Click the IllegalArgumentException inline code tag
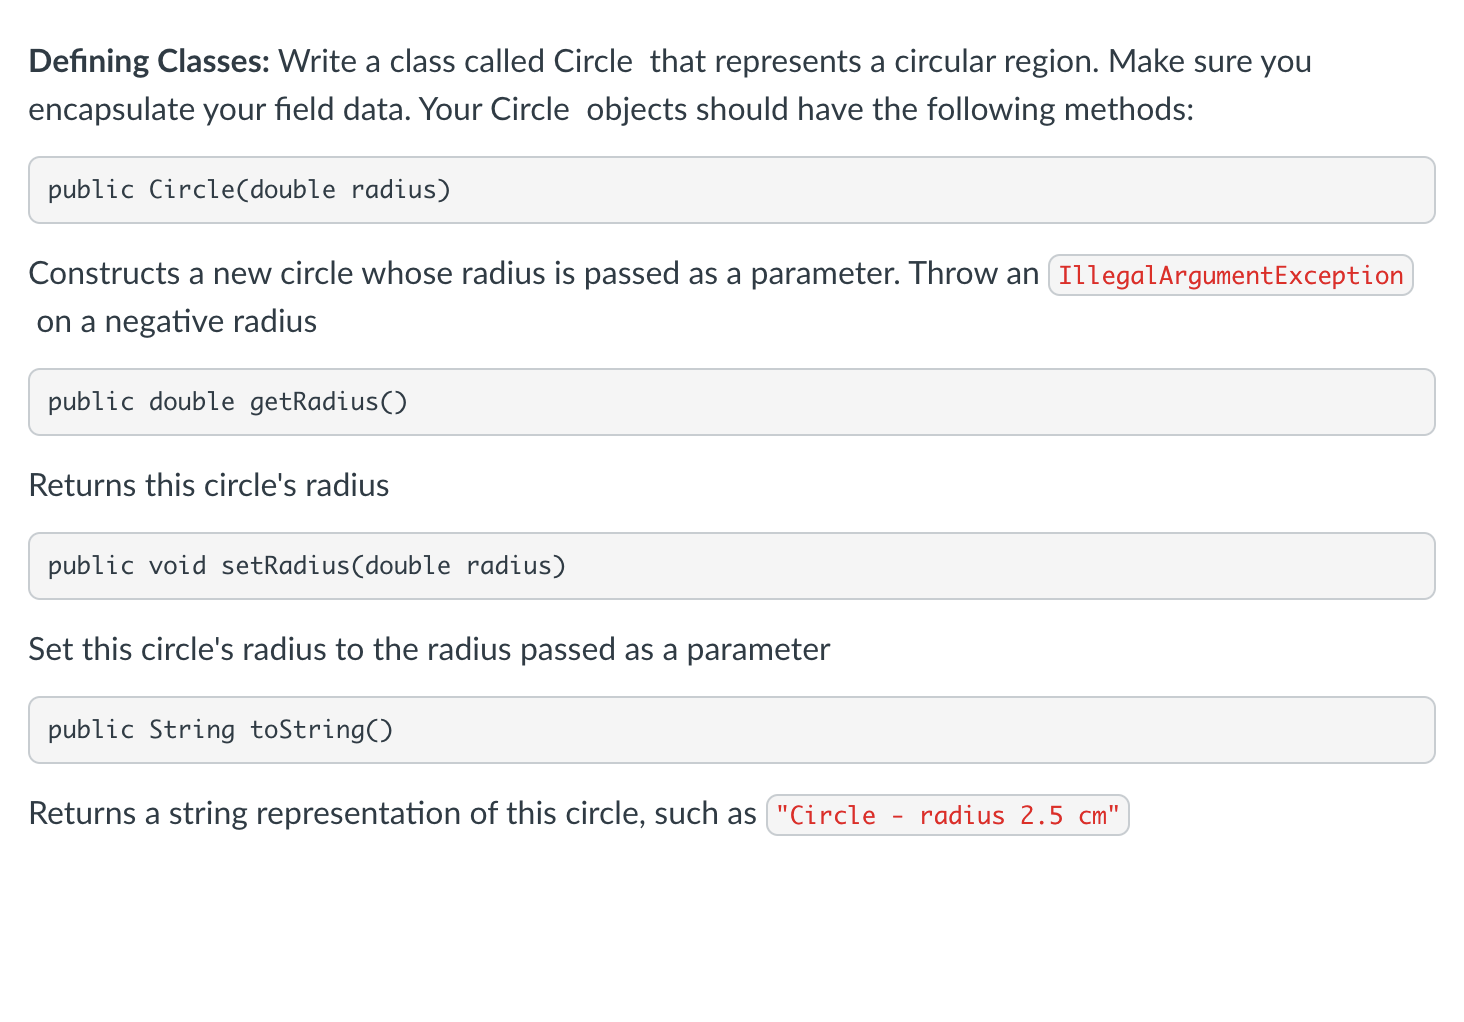Screen dimensions: 1464x1022 pyautogui.click(x=1230, y=275)
